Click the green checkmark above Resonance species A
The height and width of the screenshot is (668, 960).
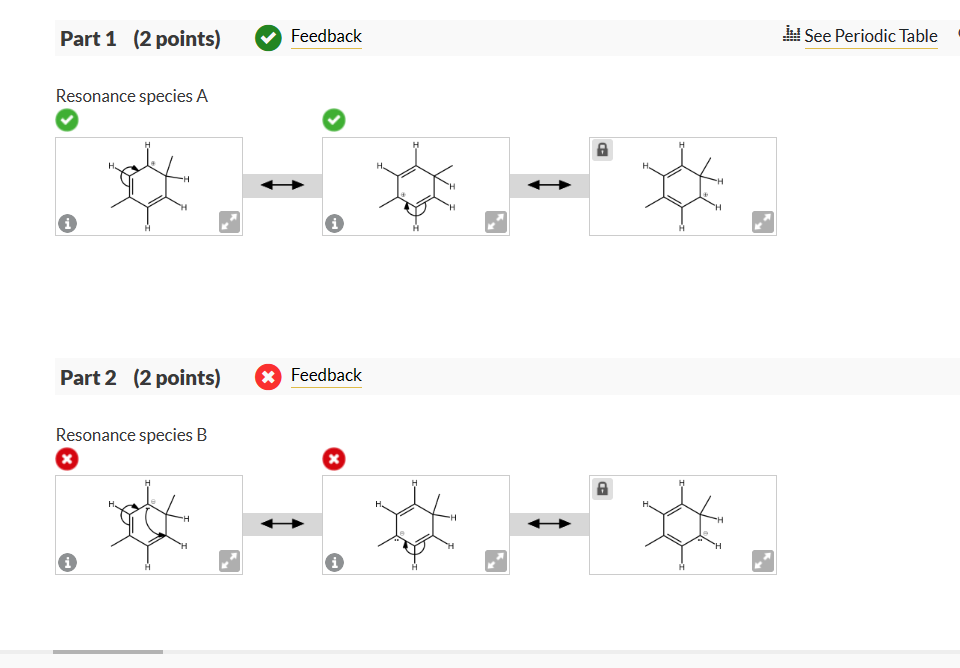66,120
